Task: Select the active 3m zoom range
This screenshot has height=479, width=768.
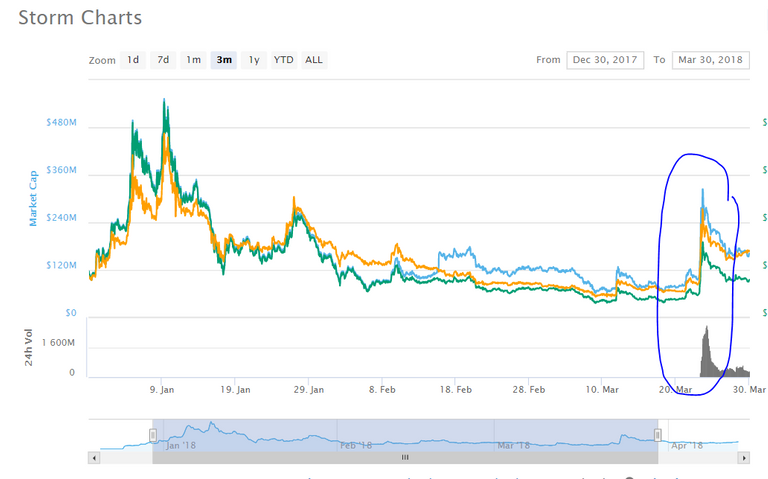Action: [x=224, y=60]
